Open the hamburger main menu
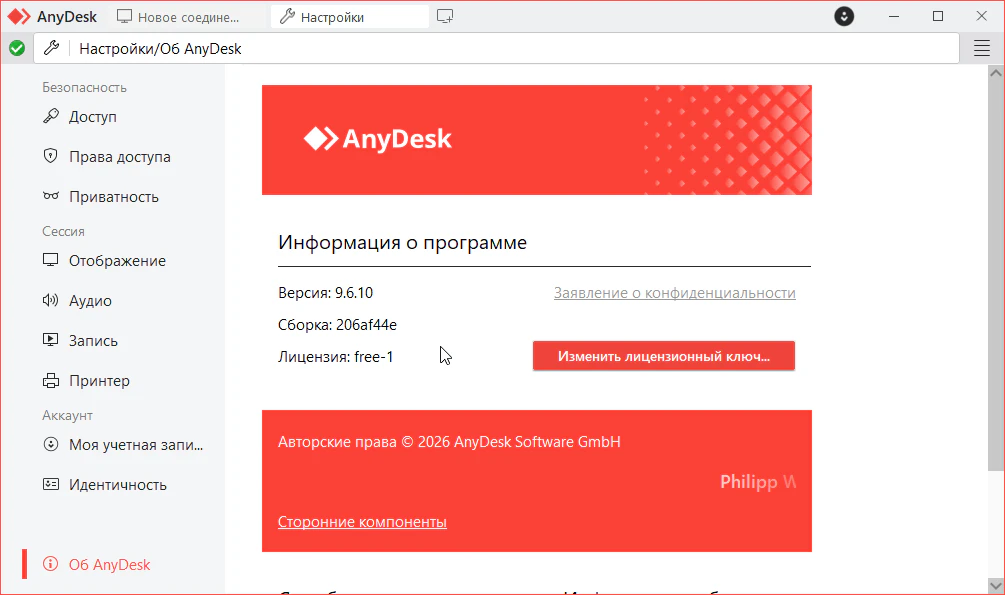Viewport: 1005px width, 595px height. (x=981, y=48)
